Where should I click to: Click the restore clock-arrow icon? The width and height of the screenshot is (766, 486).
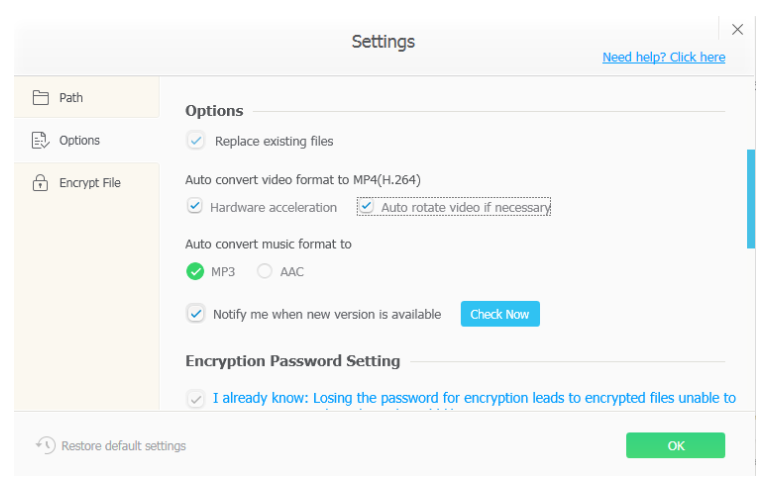(45, 445)
